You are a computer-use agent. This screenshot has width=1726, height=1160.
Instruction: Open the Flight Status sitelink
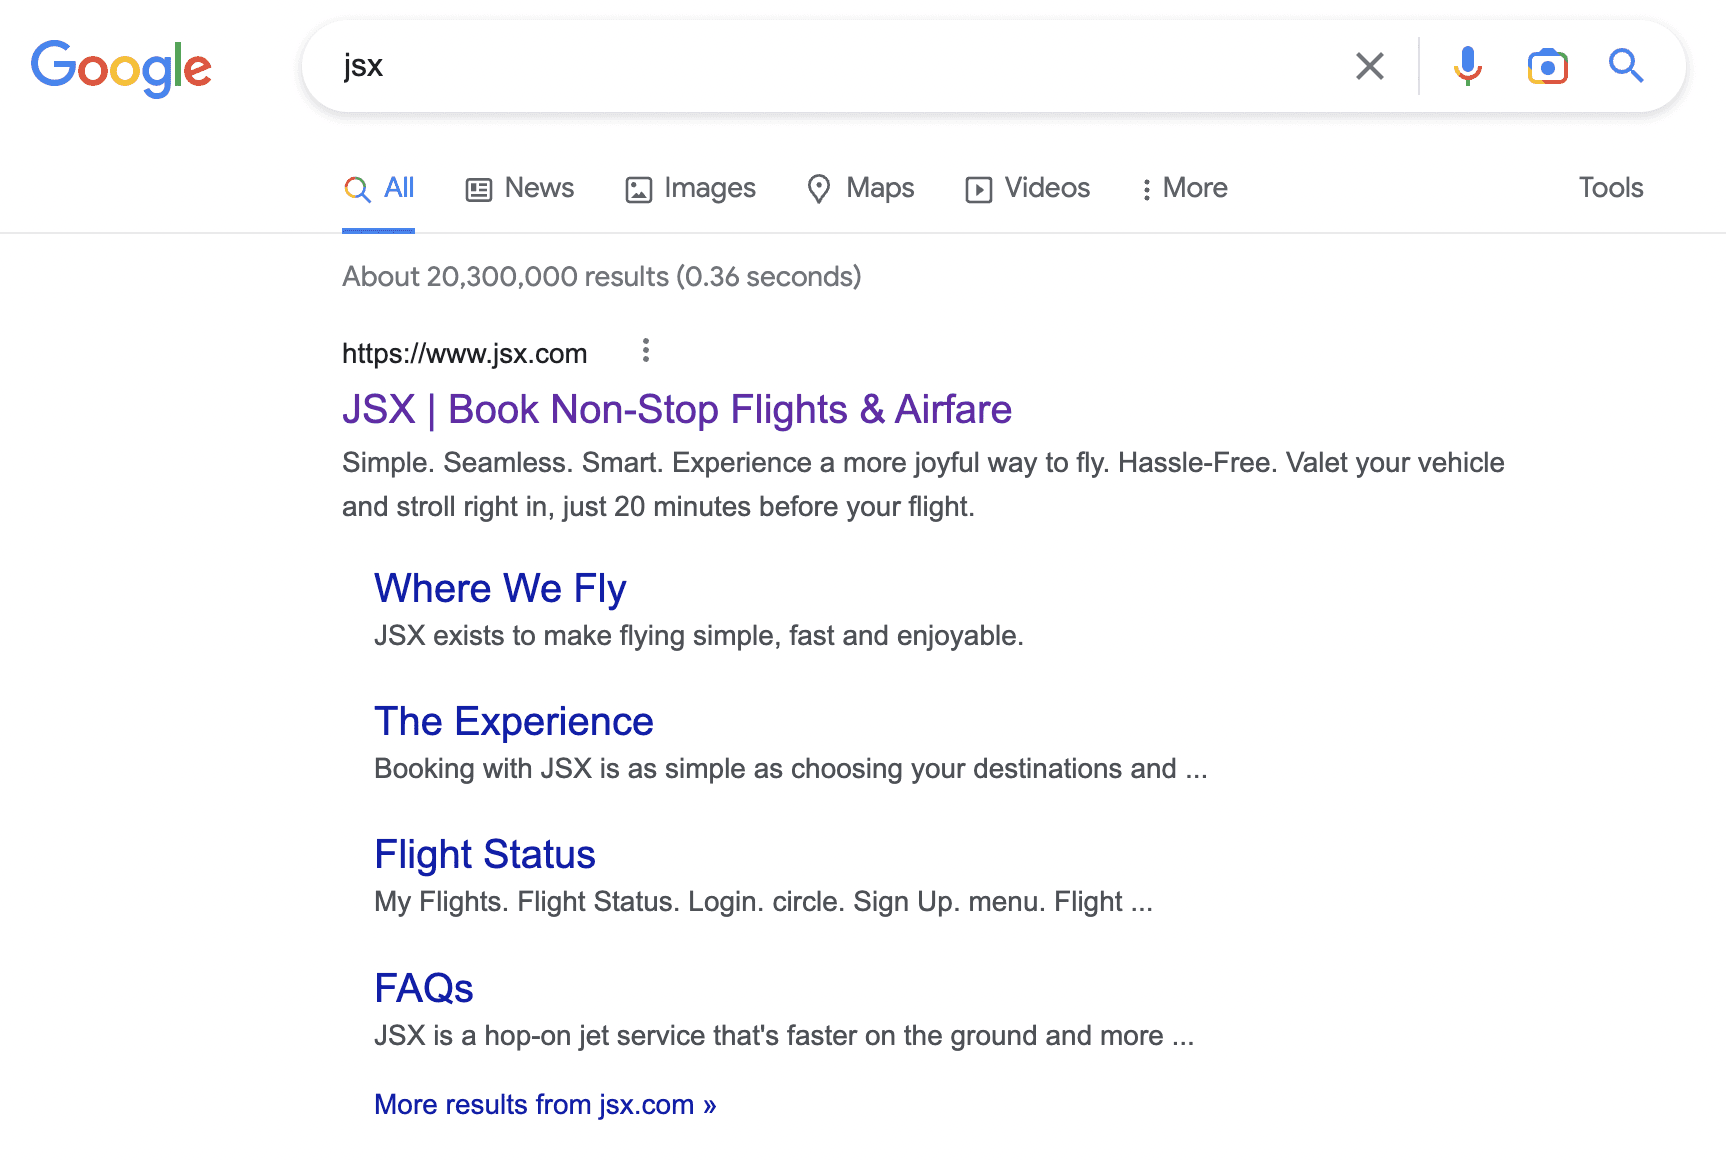tap(485, 855)
